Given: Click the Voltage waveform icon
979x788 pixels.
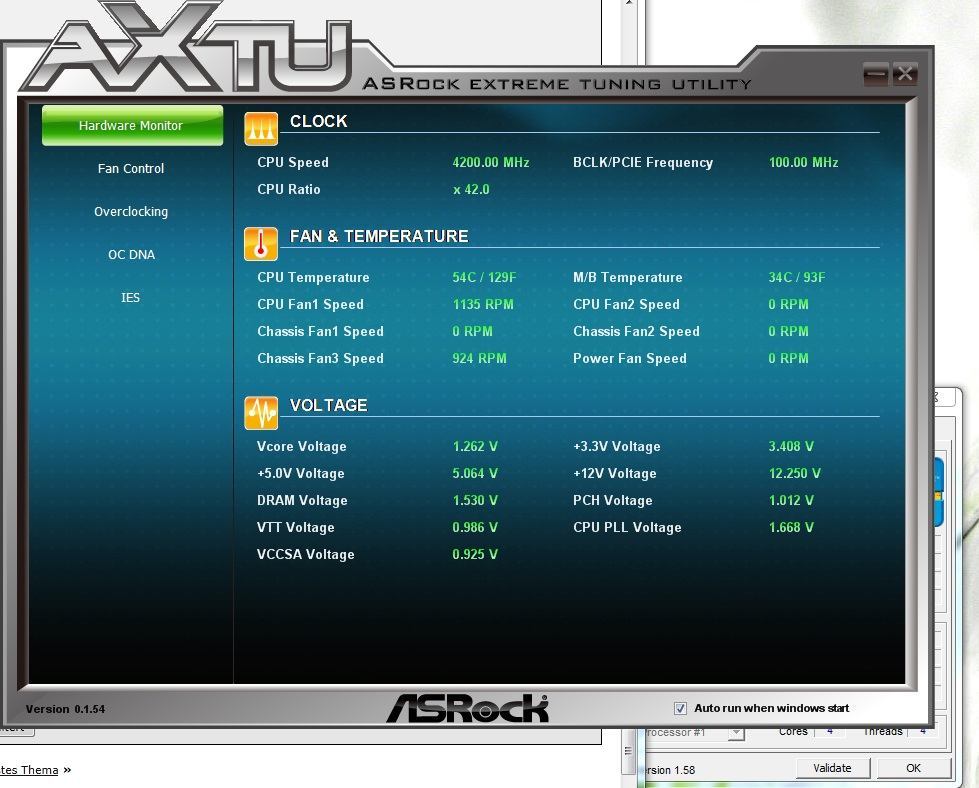Looking at the screenshot, I should point(261,413).
